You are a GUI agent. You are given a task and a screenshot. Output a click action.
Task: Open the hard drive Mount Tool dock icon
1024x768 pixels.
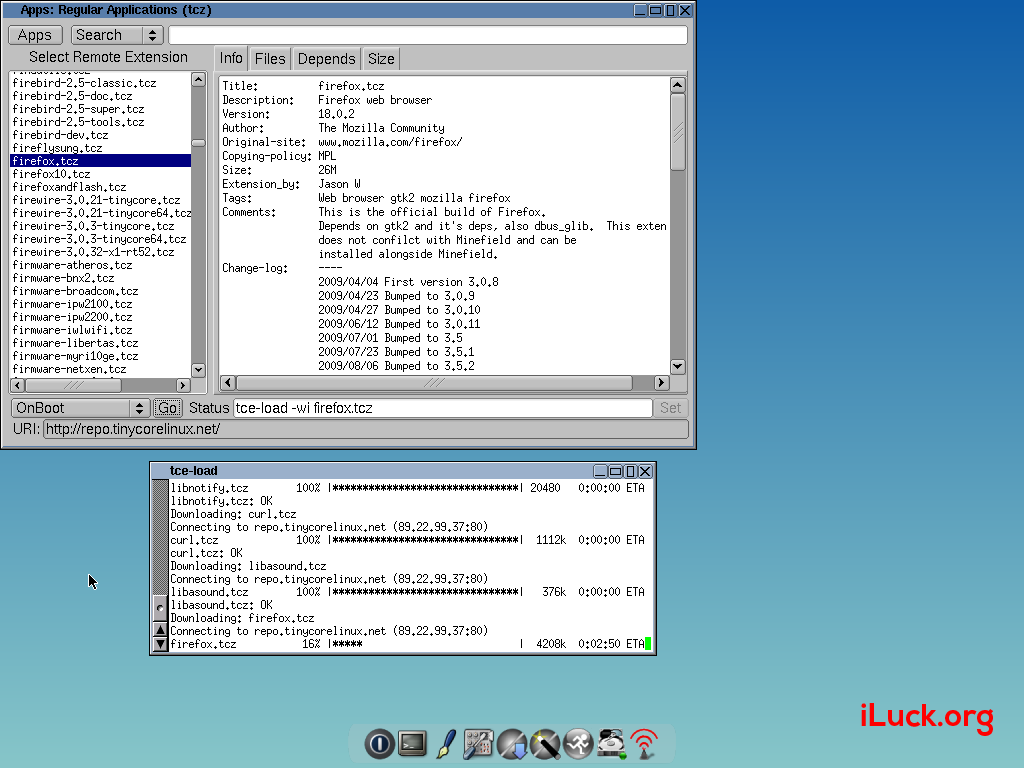coord(612,744)
